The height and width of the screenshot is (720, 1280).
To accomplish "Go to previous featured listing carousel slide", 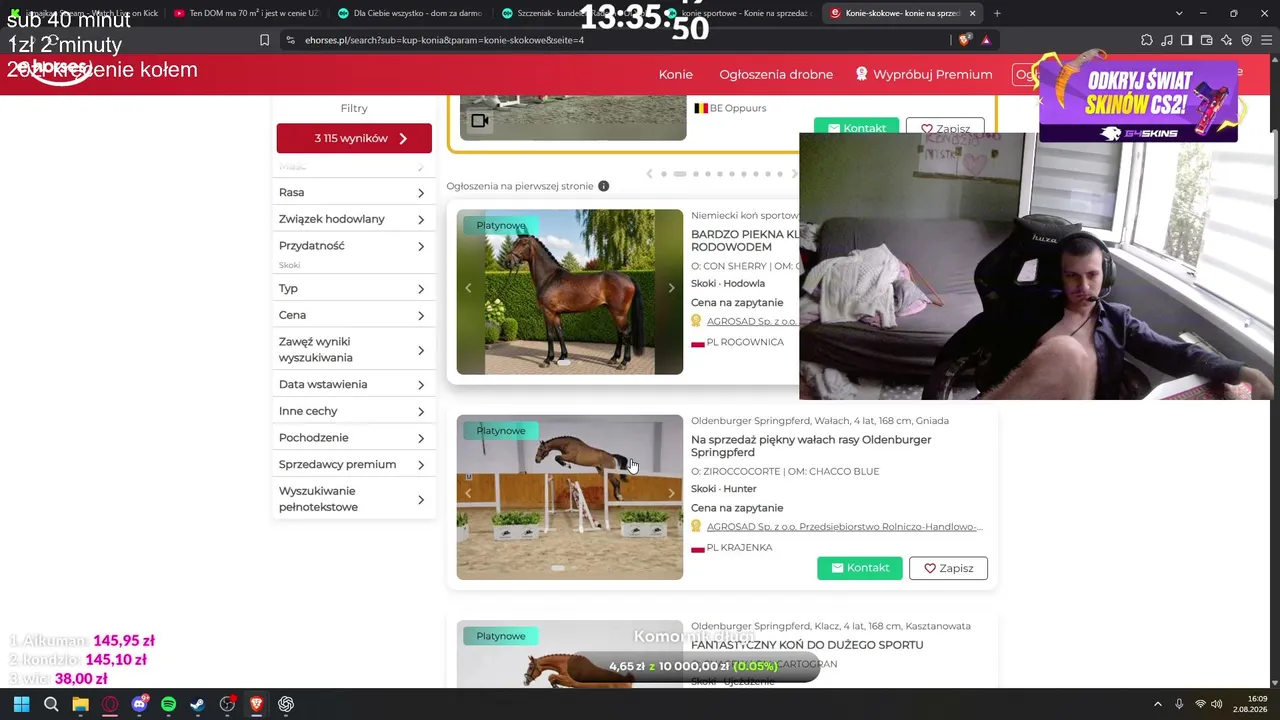I will coord(649,174).
